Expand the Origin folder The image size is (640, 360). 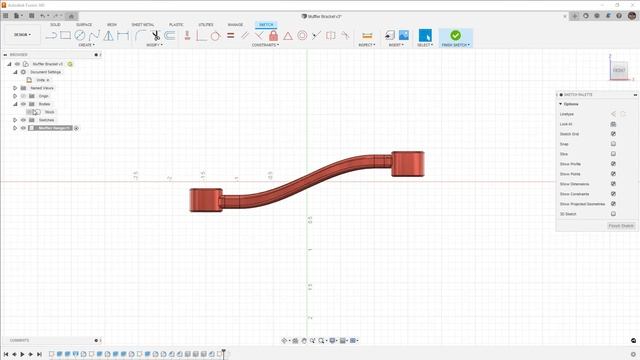(15, 96)
